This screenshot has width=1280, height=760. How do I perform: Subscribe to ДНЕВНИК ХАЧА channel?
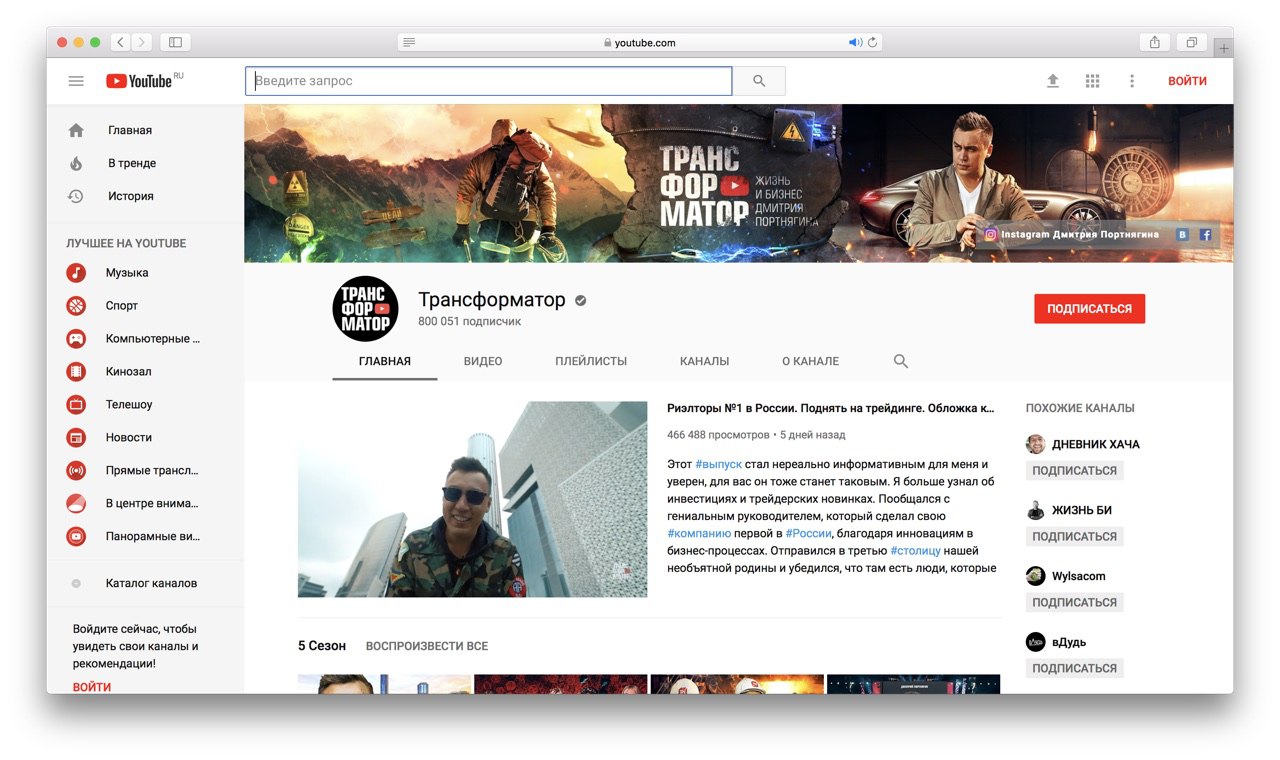pos(1074,470)
